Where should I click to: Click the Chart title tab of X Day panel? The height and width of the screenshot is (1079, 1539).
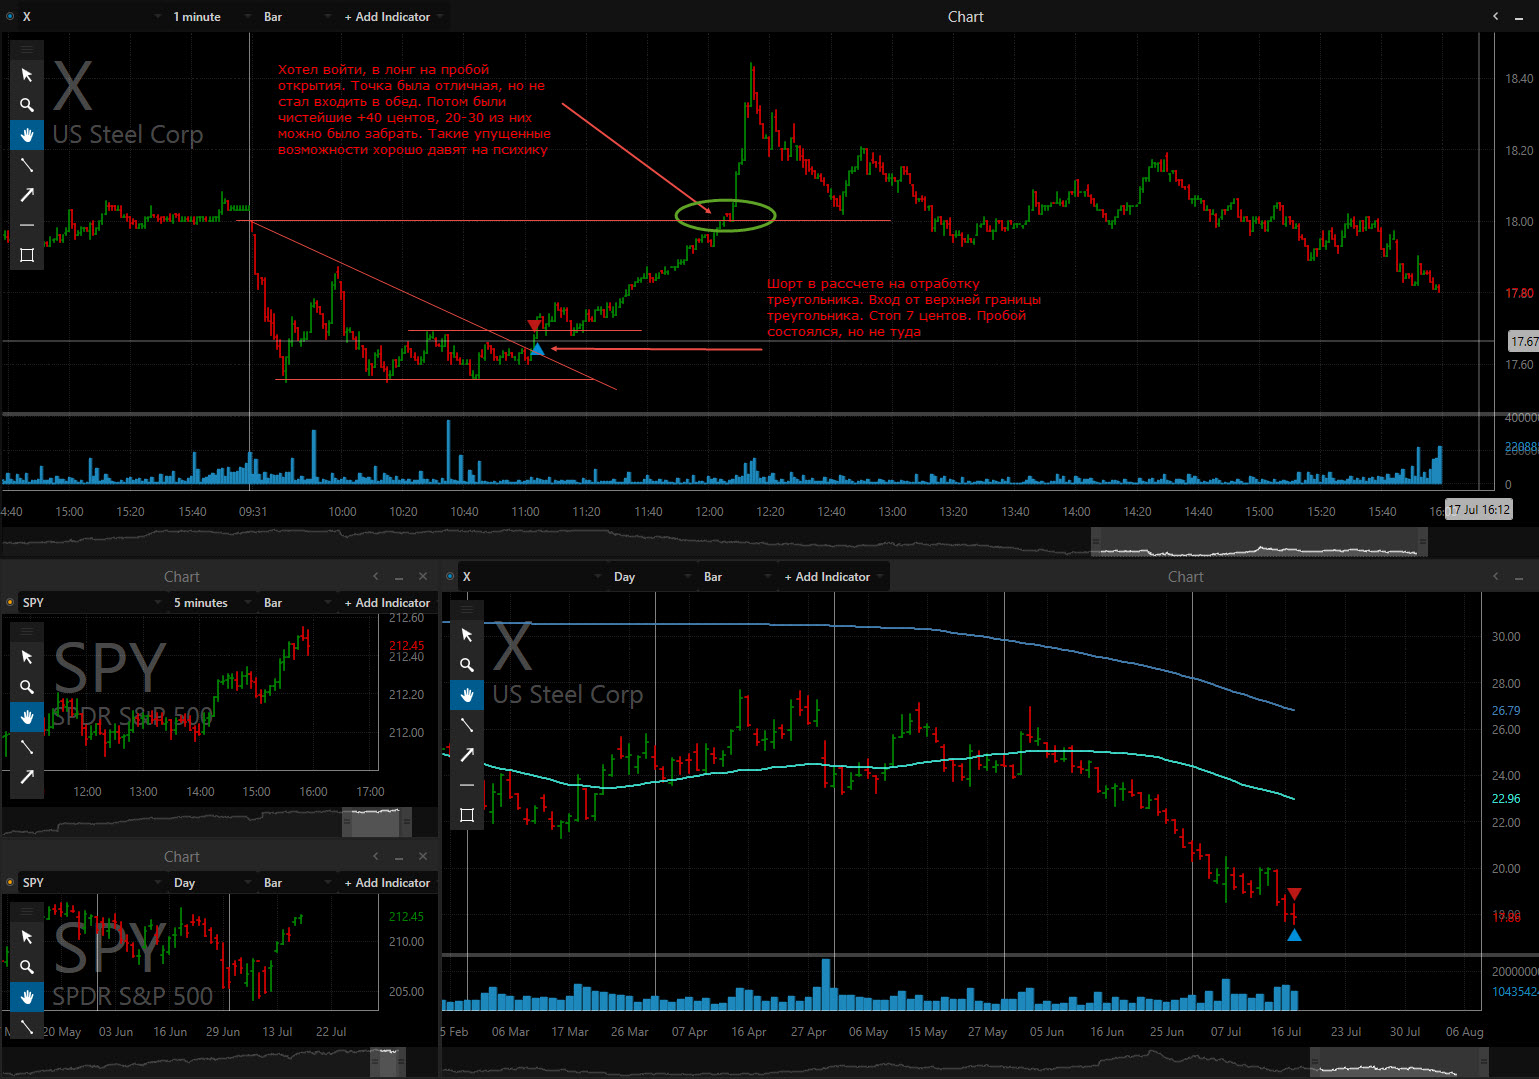[x=1186, y=577]
